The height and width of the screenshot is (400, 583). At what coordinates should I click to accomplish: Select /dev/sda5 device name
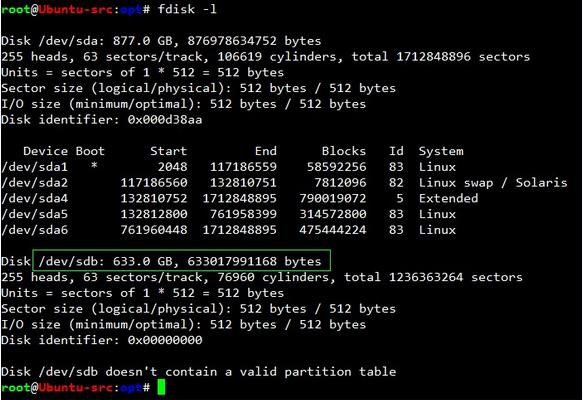pos(35,214)
